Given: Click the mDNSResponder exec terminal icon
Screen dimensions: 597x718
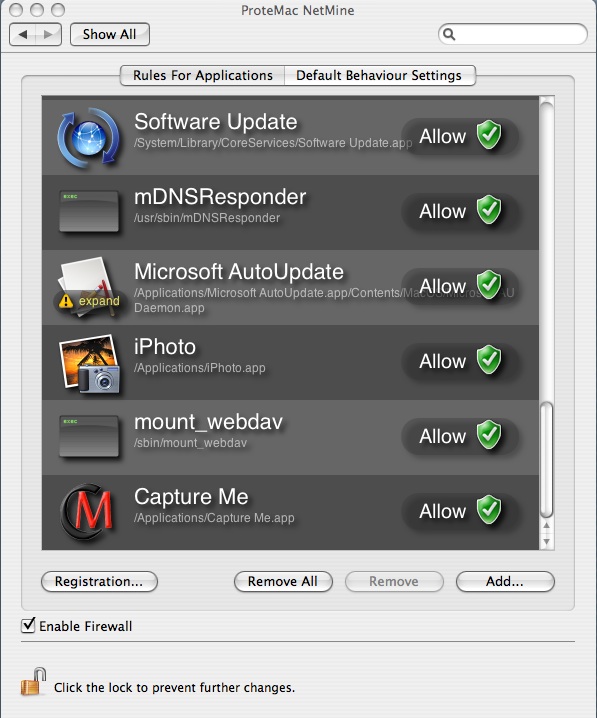Looking at the screenshot, I should coord(89,212).
